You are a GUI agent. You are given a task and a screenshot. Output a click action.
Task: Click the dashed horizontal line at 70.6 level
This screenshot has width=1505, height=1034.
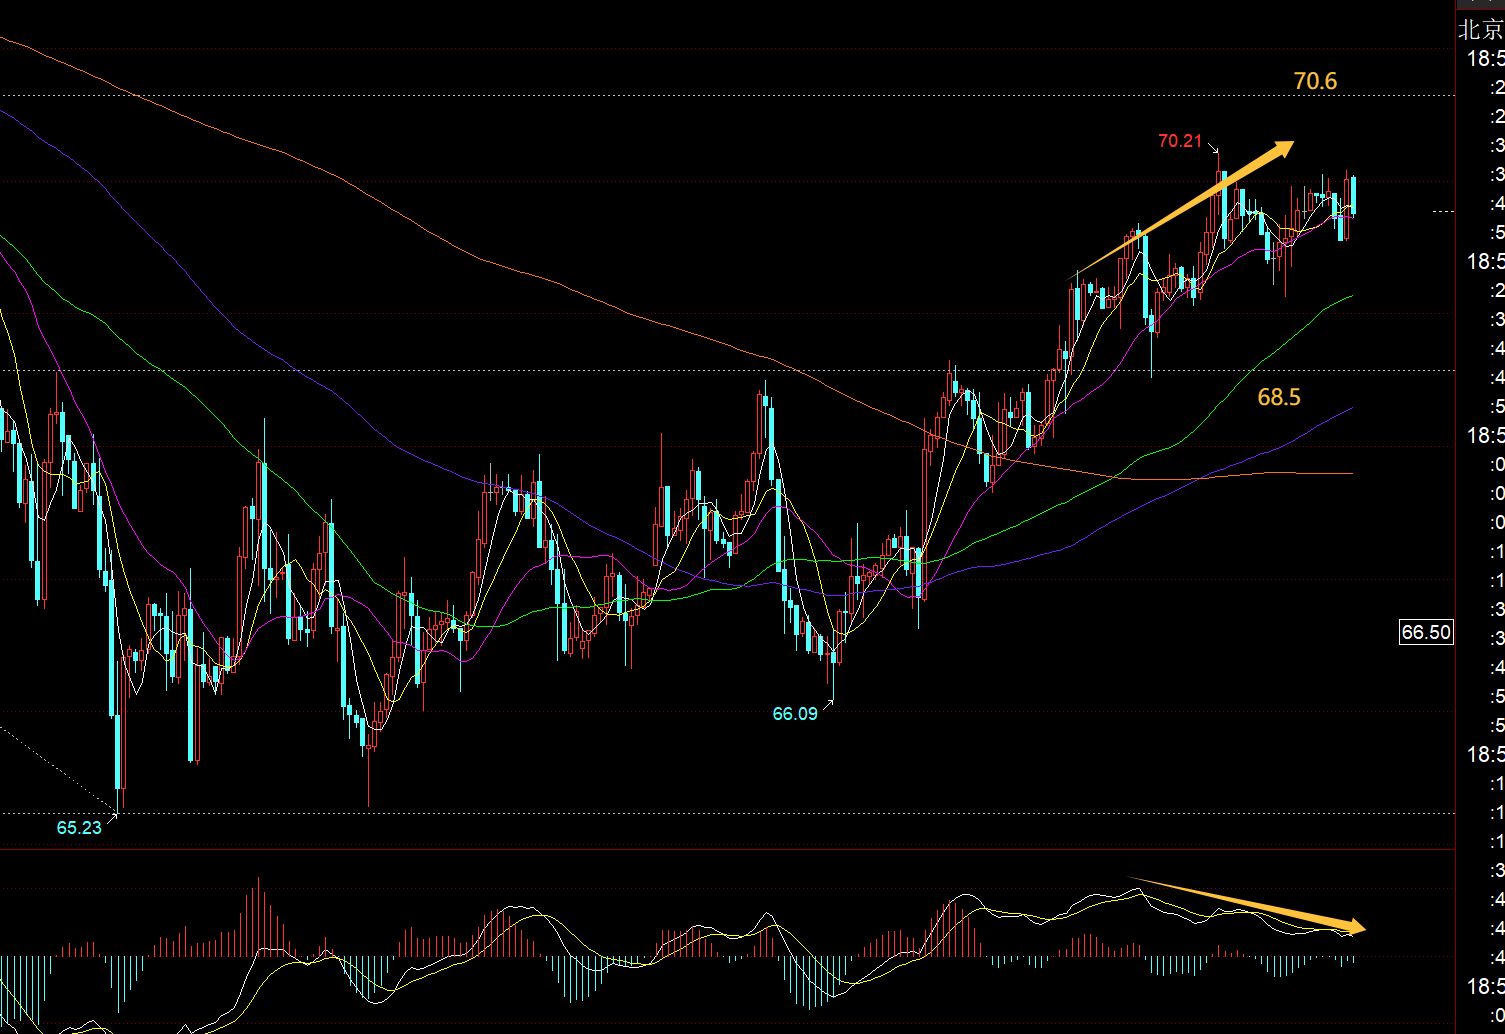700,96
